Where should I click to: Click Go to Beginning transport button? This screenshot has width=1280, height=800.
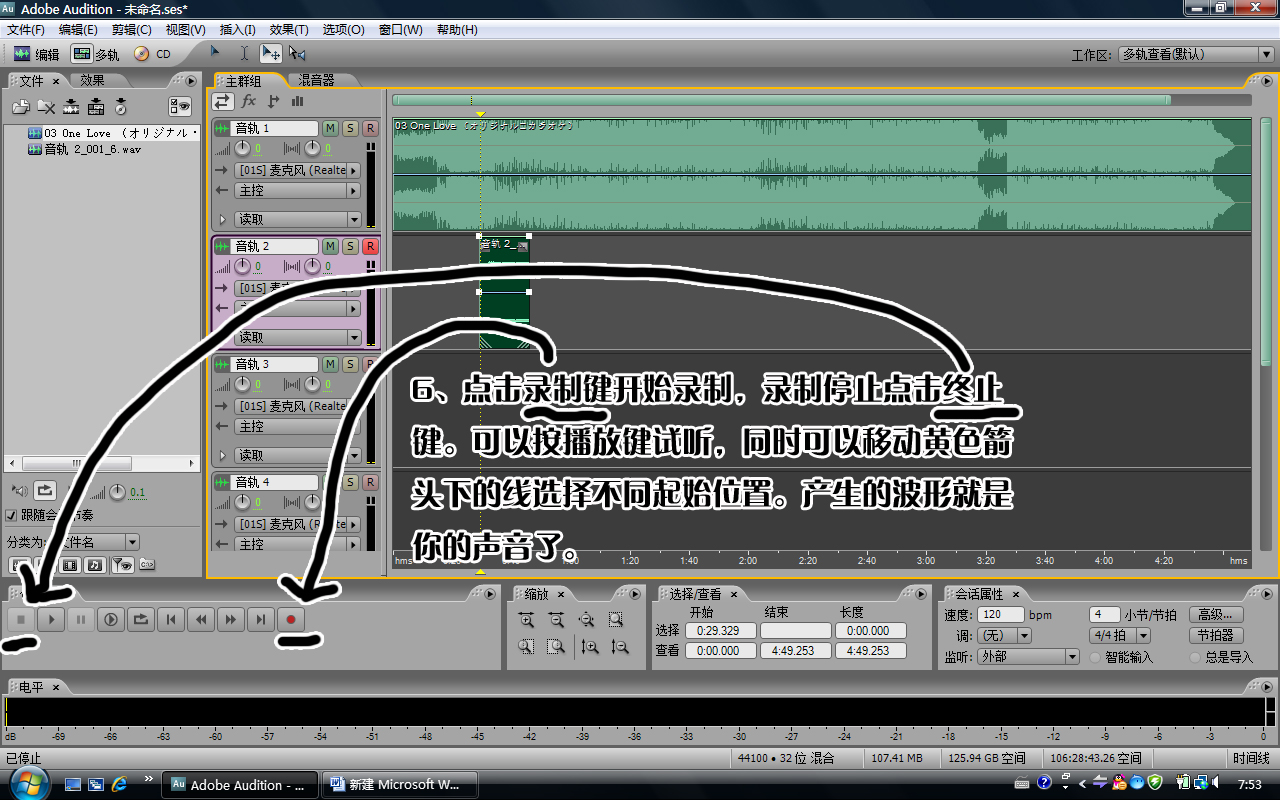[171, 620]
